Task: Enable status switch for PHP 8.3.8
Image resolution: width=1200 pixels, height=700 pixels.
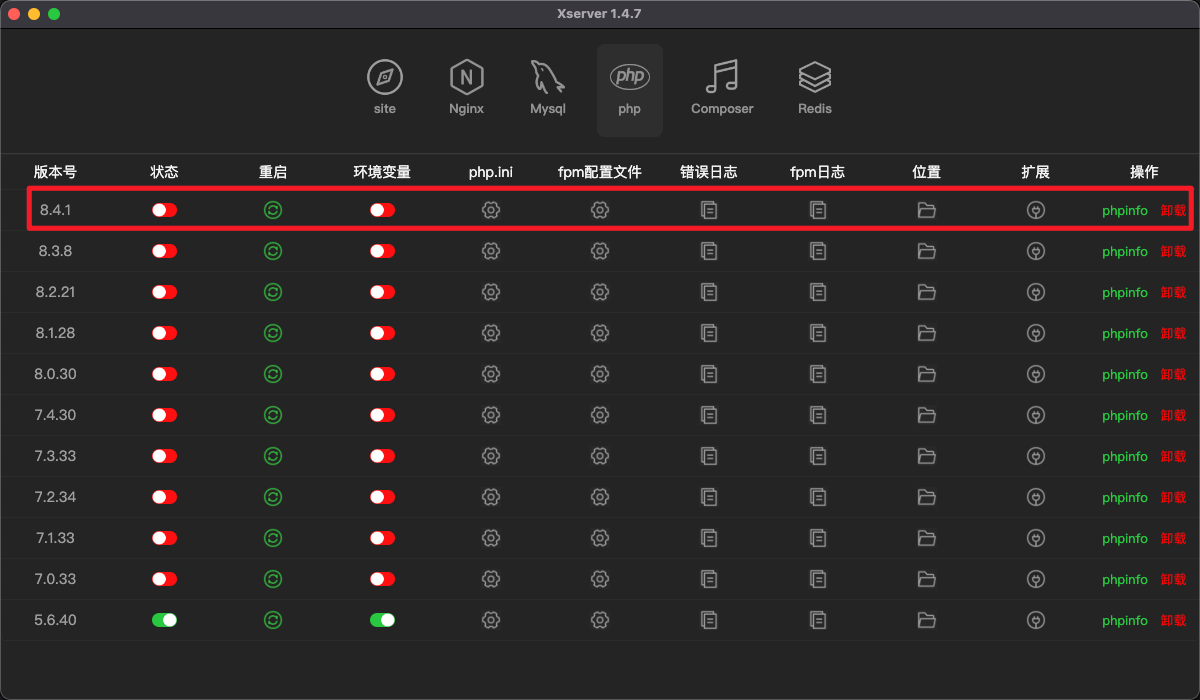Action: [164, 251]
